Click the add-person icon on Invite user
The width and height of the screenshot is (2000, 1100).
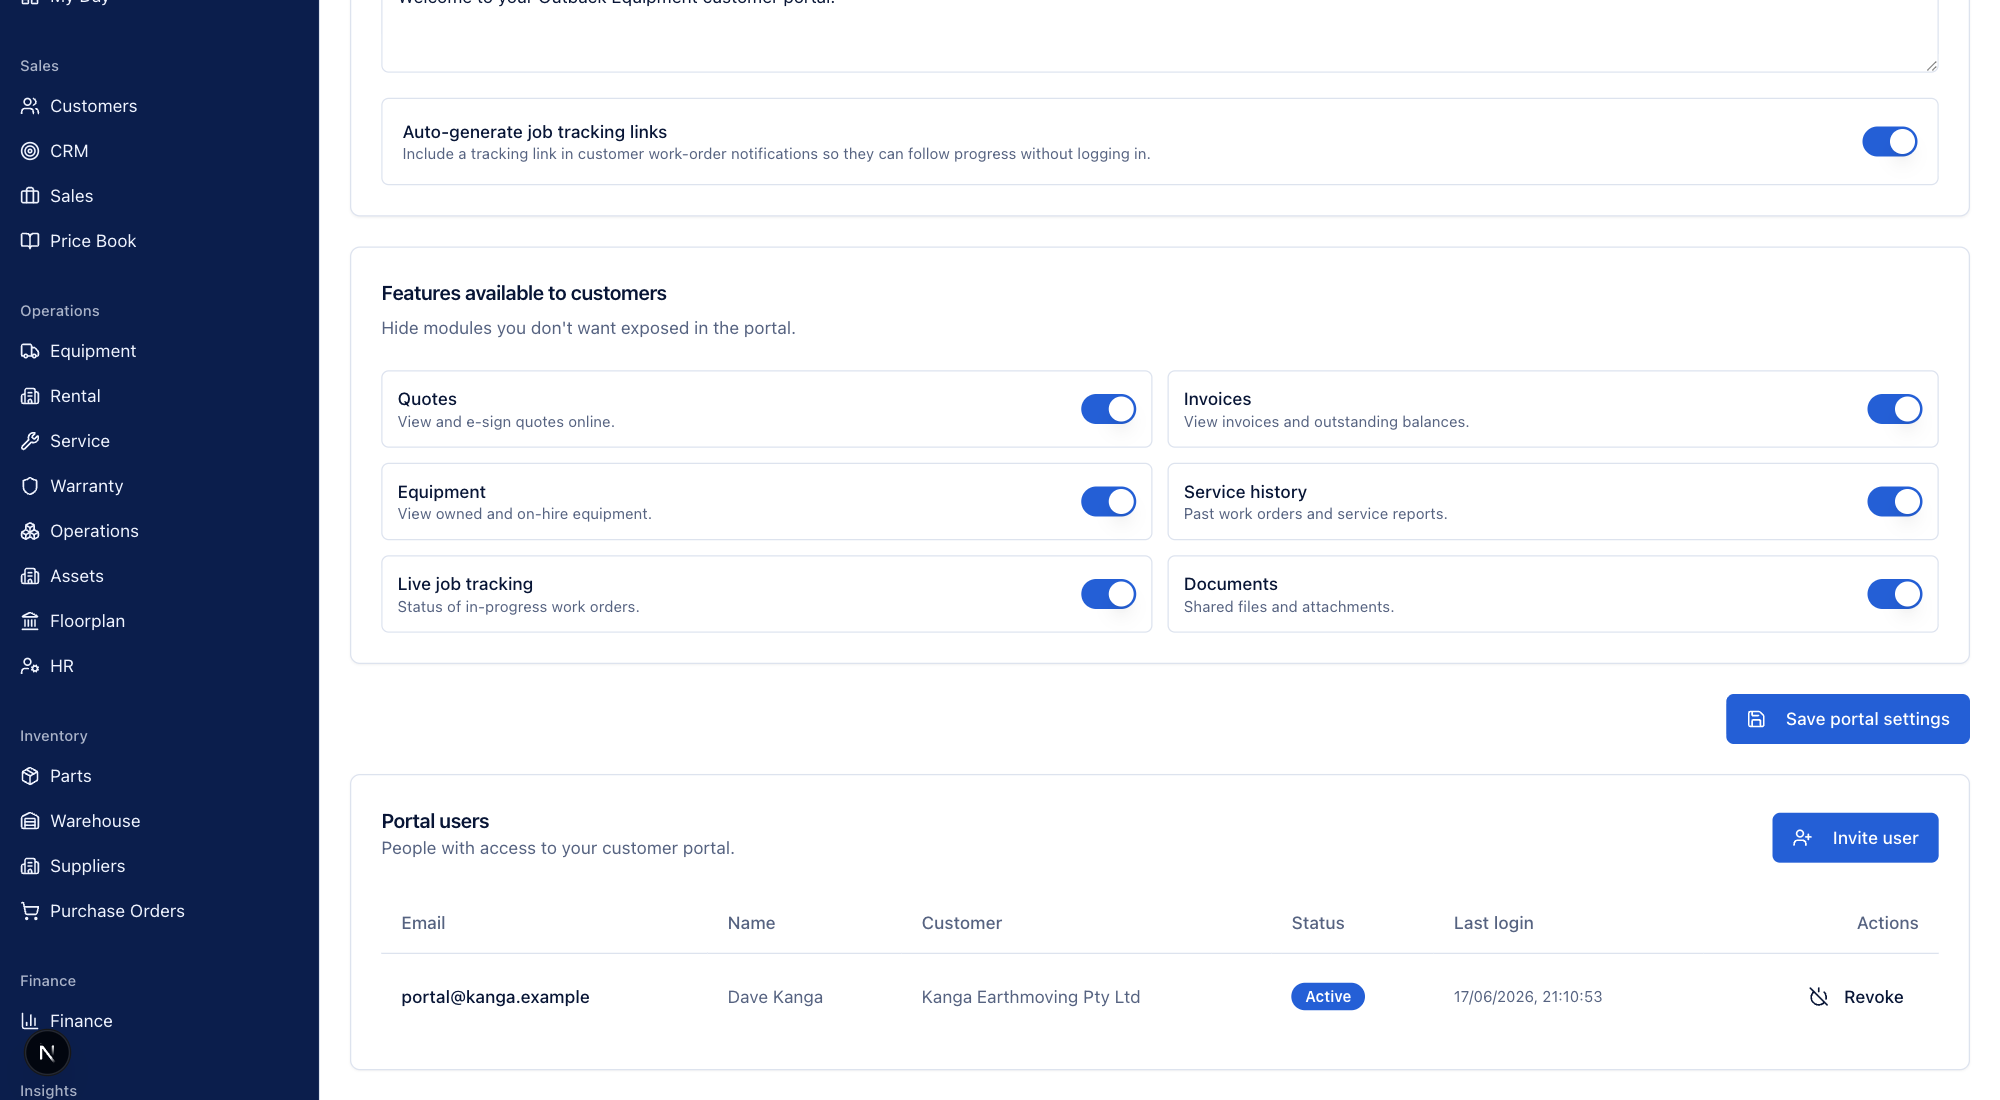click(1802, 838)
